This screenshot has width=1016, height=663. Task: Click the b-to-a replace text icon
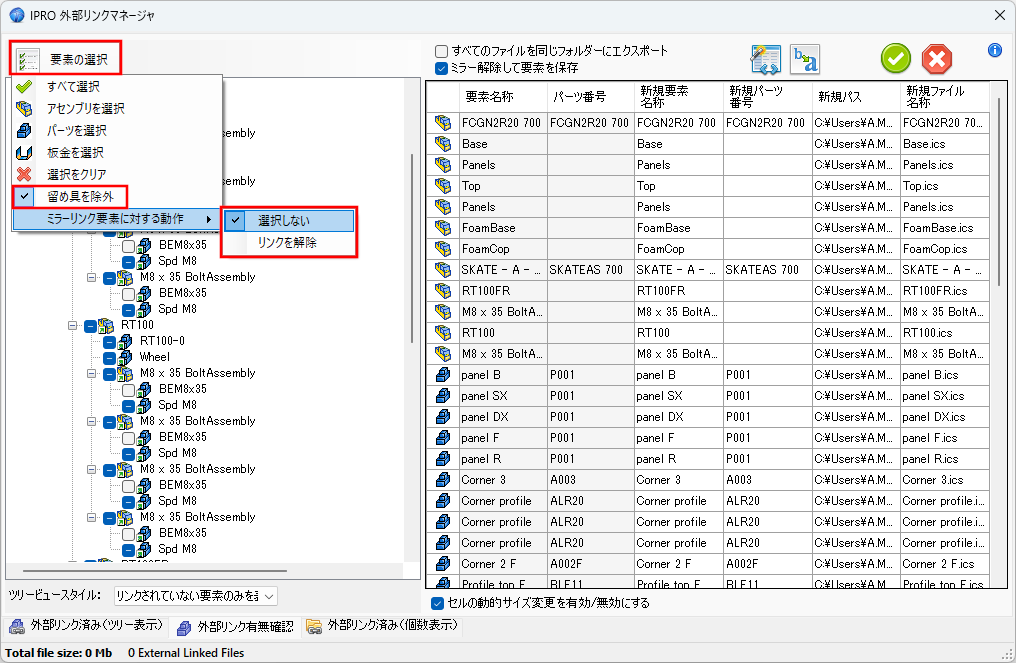(805, 60)
